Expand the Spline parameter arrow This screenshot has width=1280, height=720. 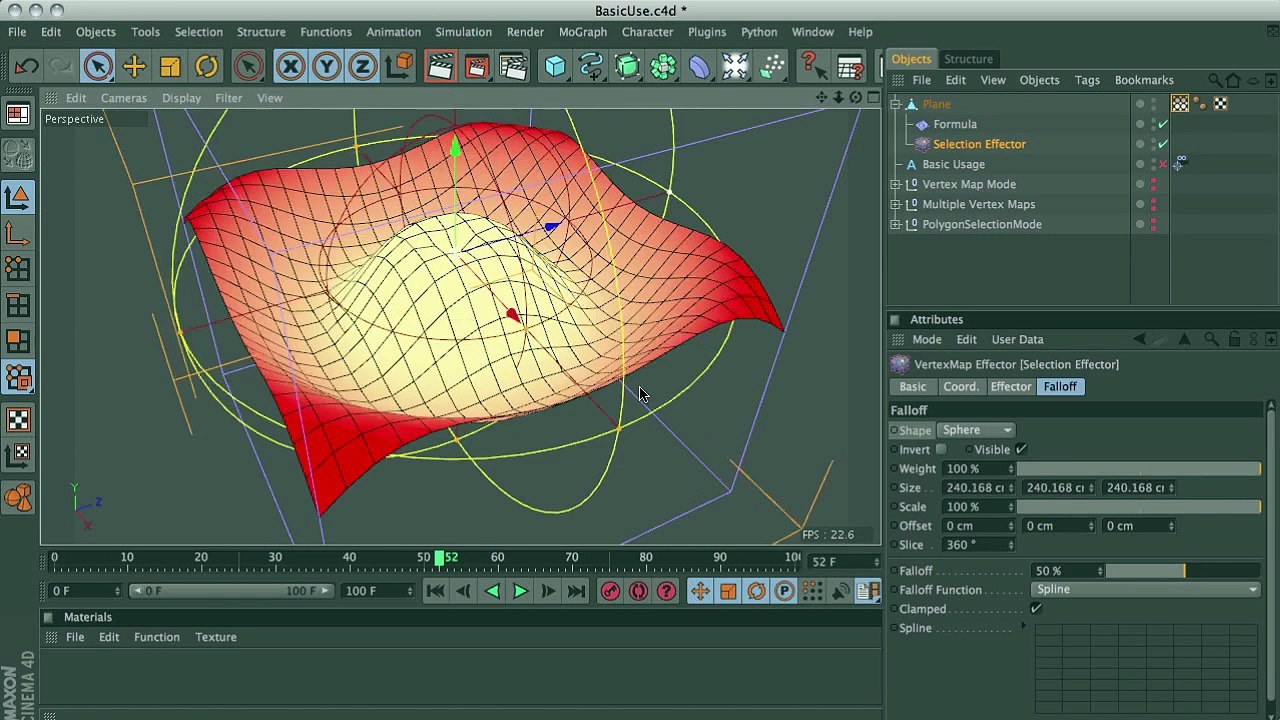1023,628
